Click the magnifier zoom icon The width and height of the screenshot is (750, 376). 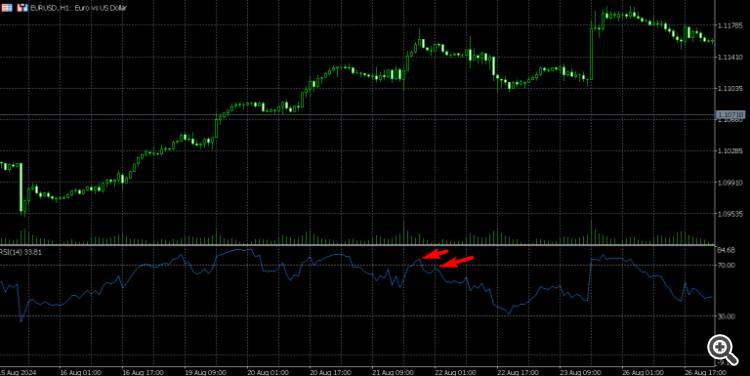tap(723, 350)
